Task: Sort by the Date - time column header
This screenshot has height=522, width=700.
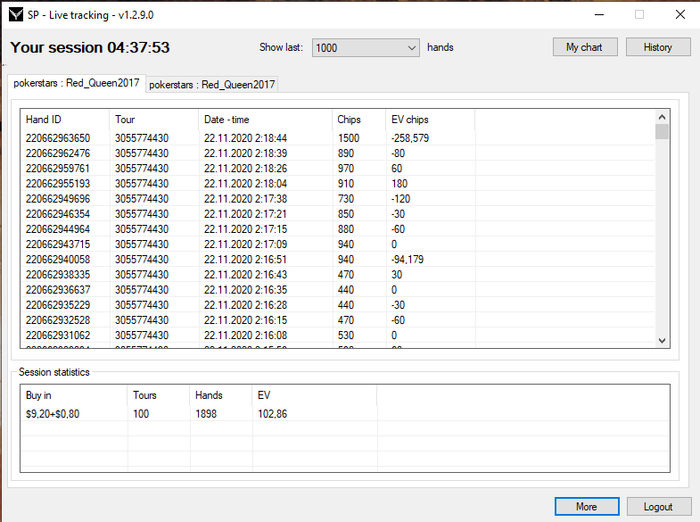Action: point(266,119)
